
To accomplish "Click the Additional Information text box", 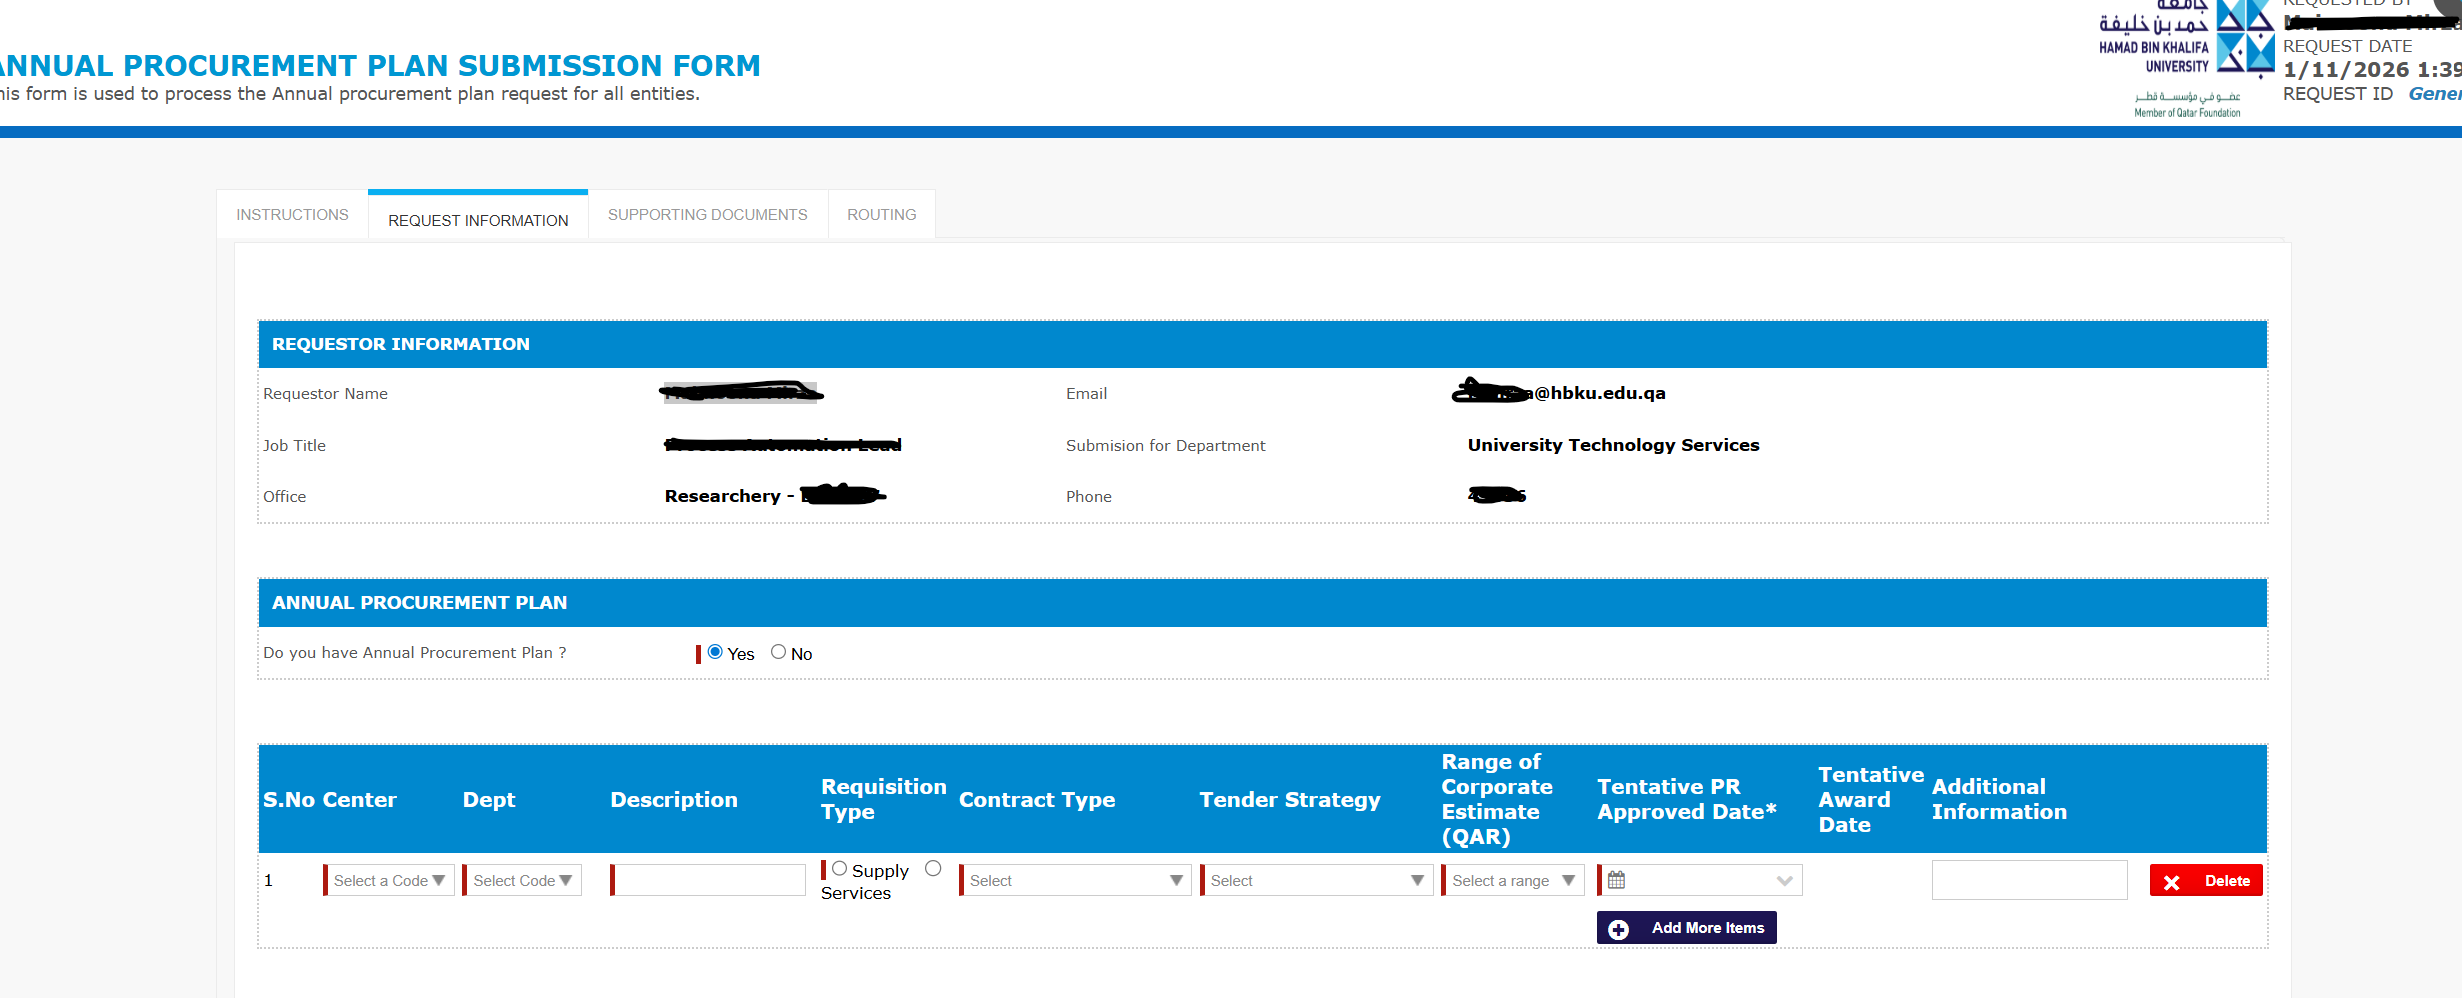I will click(2029, 880).
